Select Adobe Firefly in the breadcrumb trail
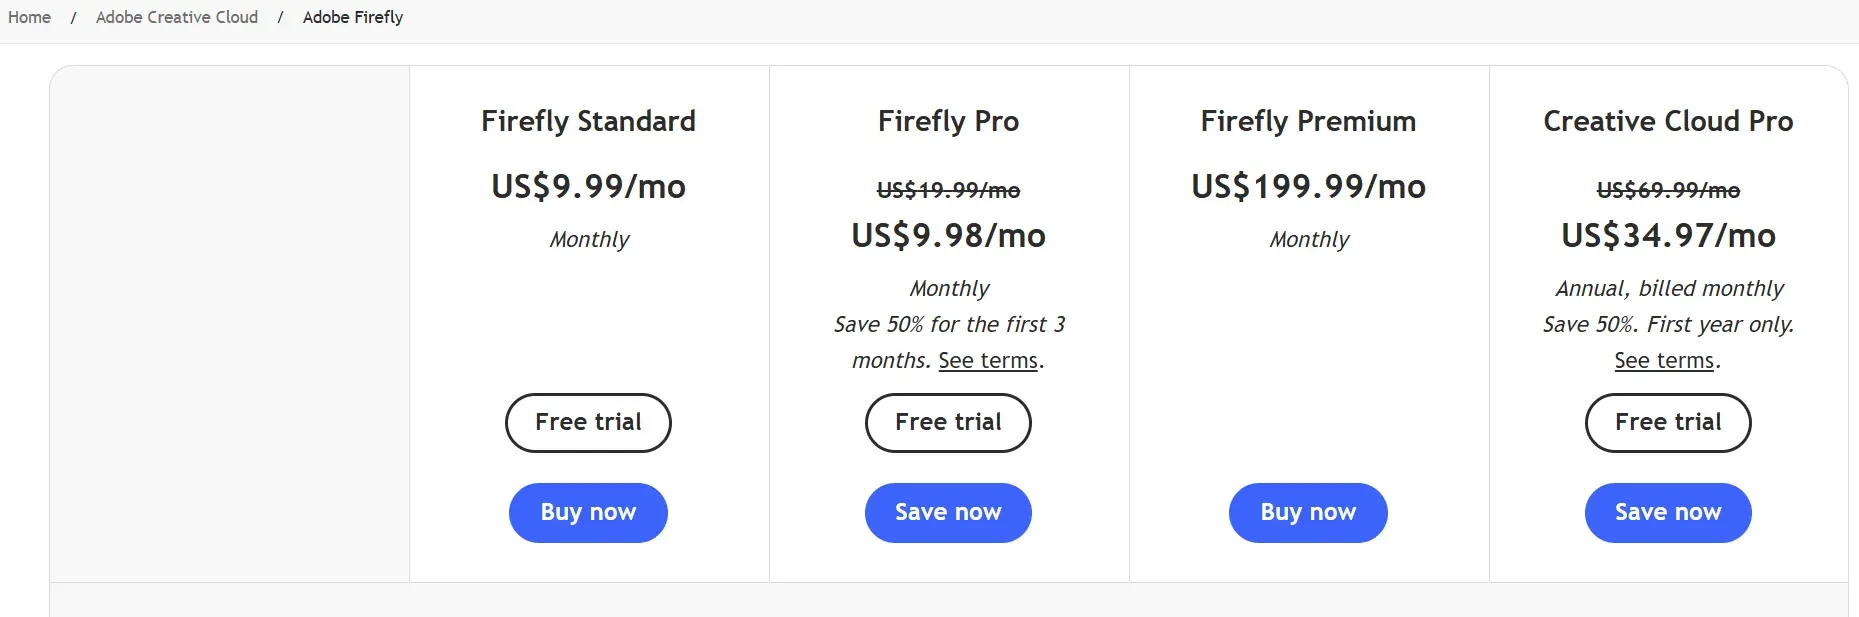The height and width of the screenshot is (617, 1859). point(352,17)
